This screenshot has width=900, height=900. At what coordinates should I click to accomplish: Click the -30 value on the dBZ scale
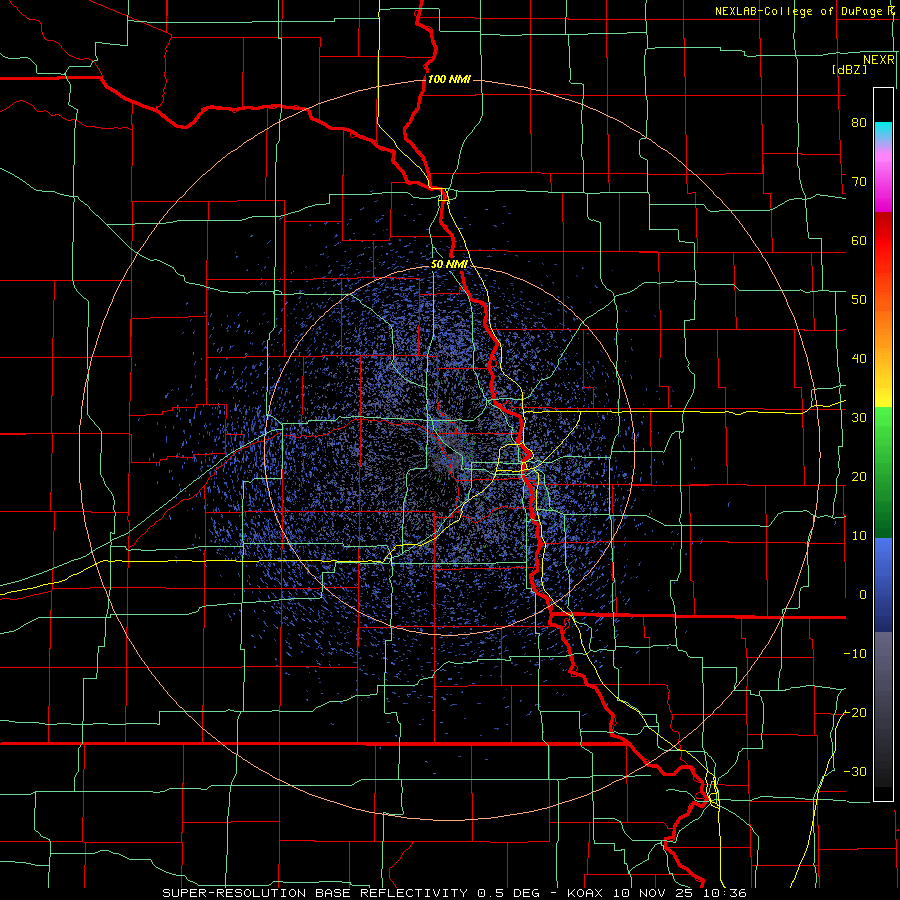[855, 772]
